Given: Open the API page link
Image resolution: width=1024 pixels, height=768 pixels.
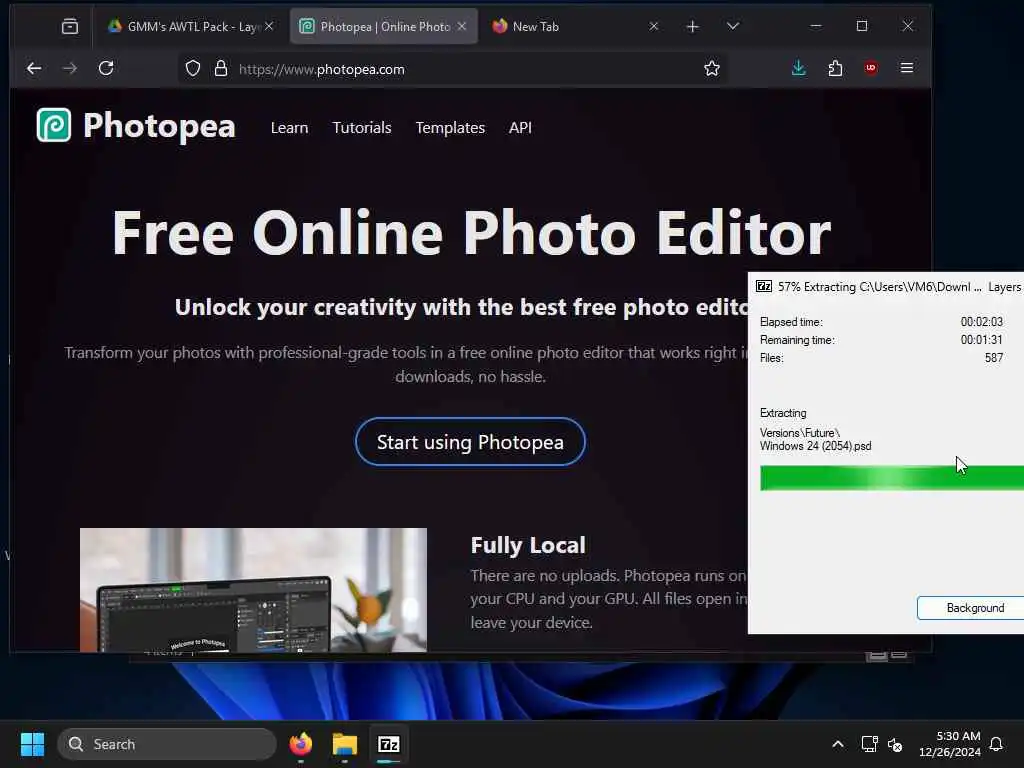Looking at the screenshot, I should click(x=520, y=127).
